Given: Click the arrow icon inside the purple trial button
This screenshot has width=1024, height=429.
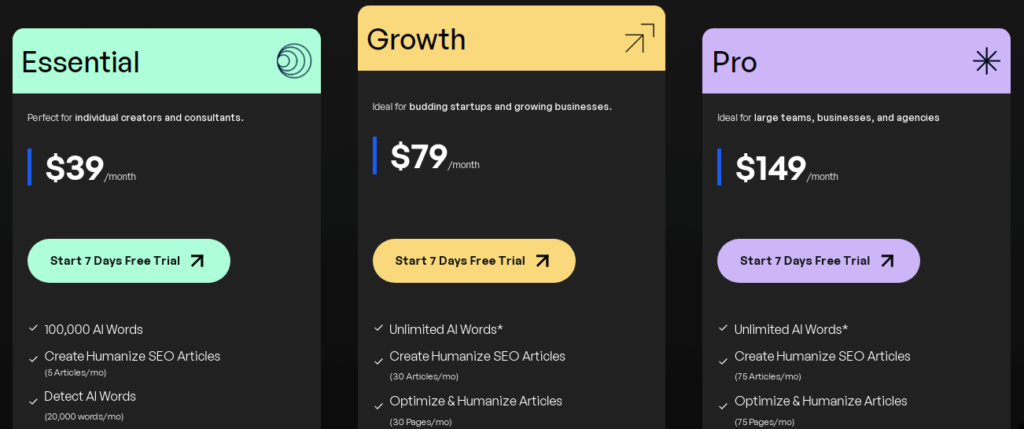Looking at the screenshot, I should pyautogui.click(x=887, y=261).
